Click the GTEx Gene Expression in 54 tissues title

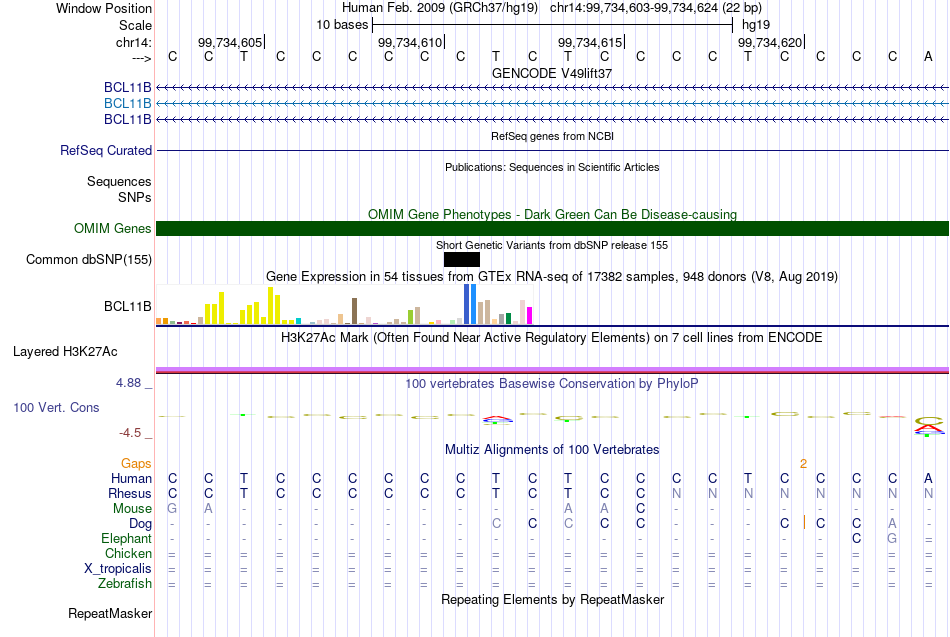(552, 277)
